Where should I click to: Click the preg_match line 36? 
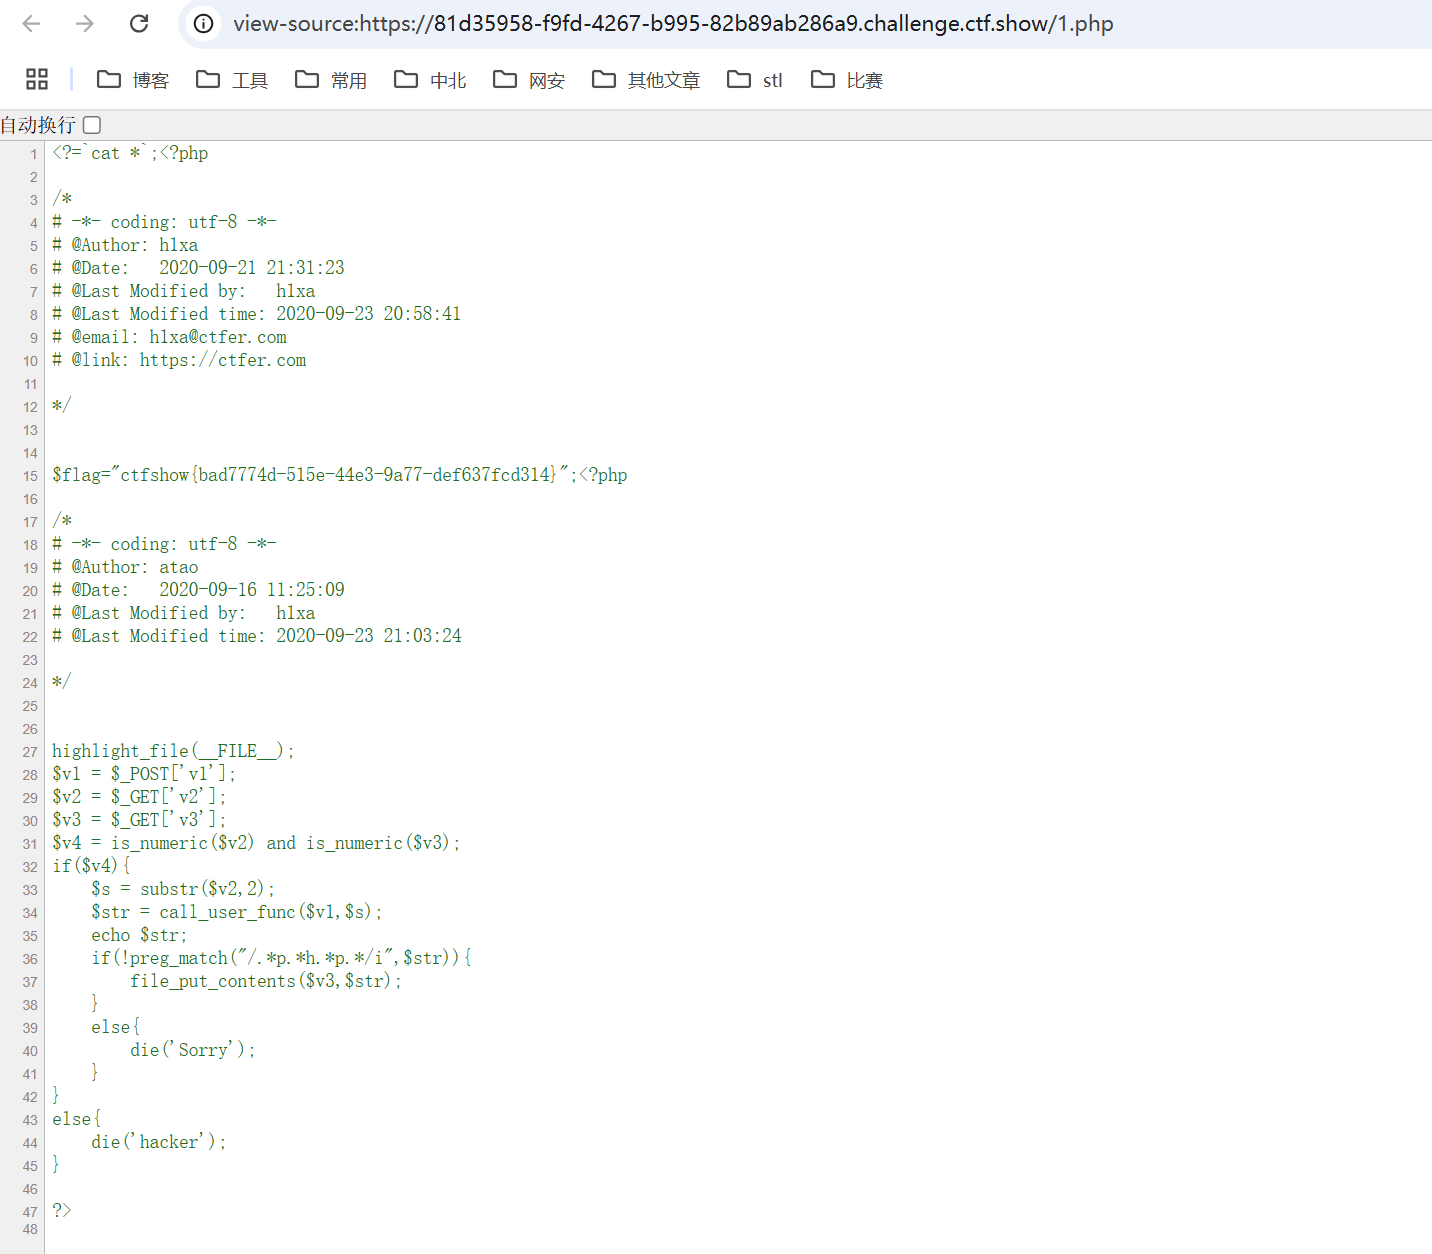tap(281, 958)
